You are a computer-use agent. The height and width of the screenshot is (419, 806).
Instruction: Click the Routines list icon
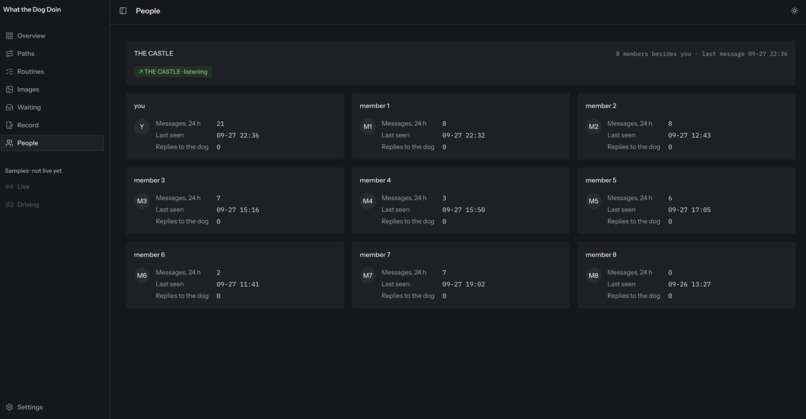point(9,71)
